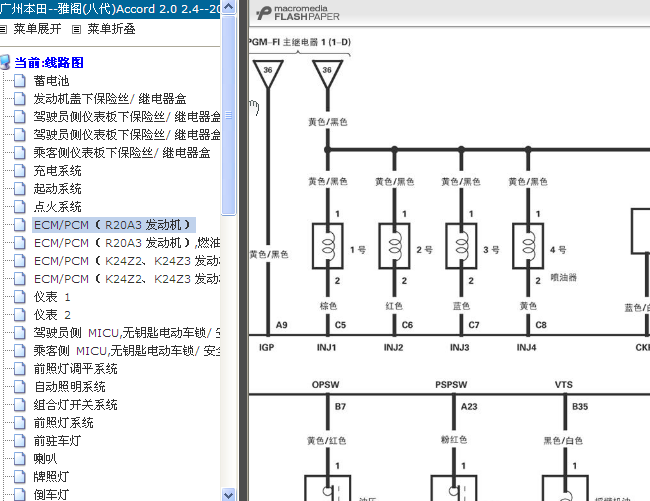Open the 前照灯系统 diagram
Image resolution: width=650 pixels, height=501 pixels.
pyautogui.click(x=63, y=423)
